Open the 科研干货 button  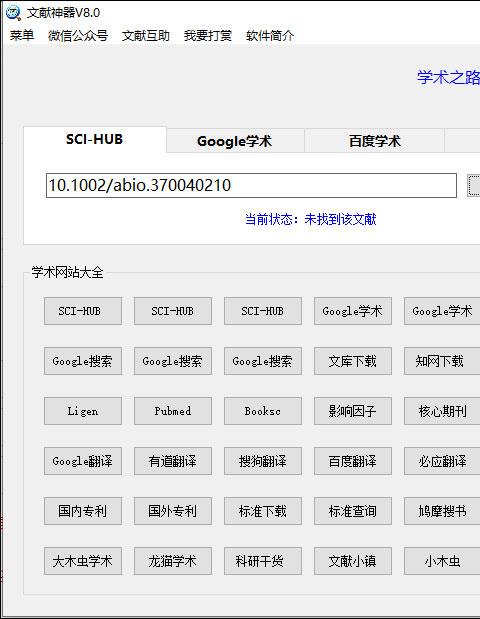click(x=263, y=561)
